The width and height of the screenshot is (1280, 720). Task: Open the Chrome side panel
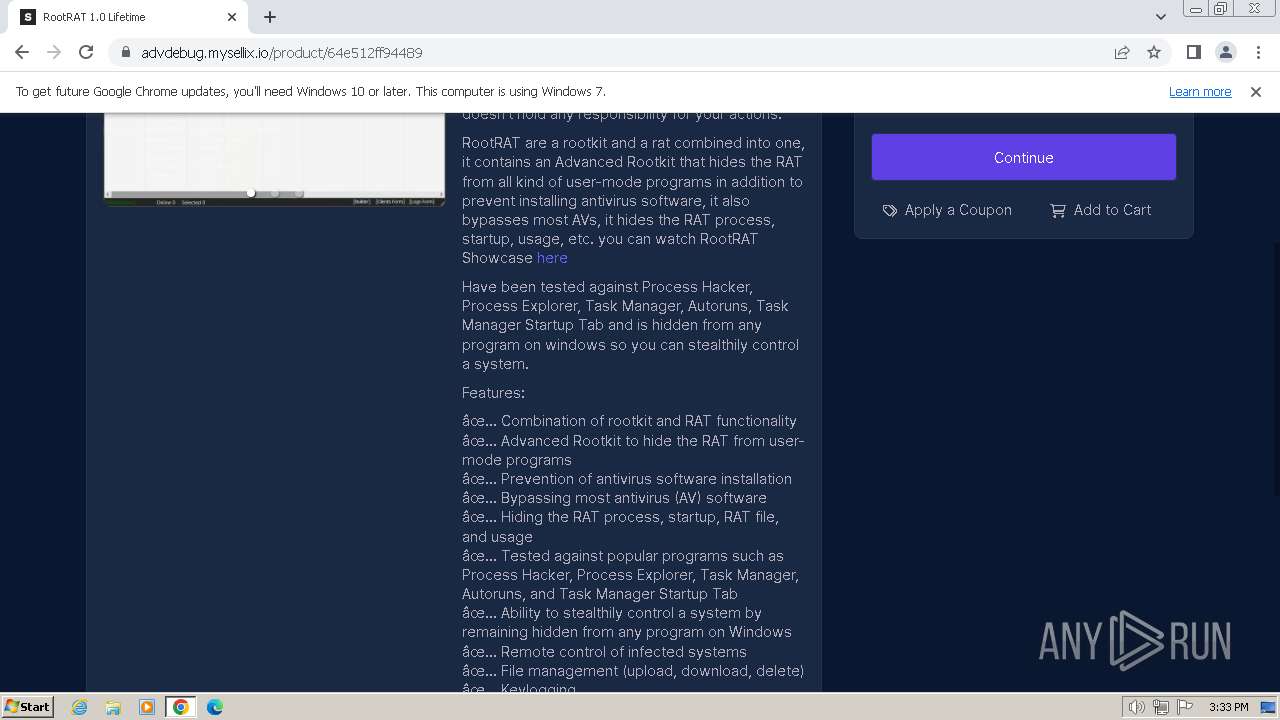[1193, 52]
